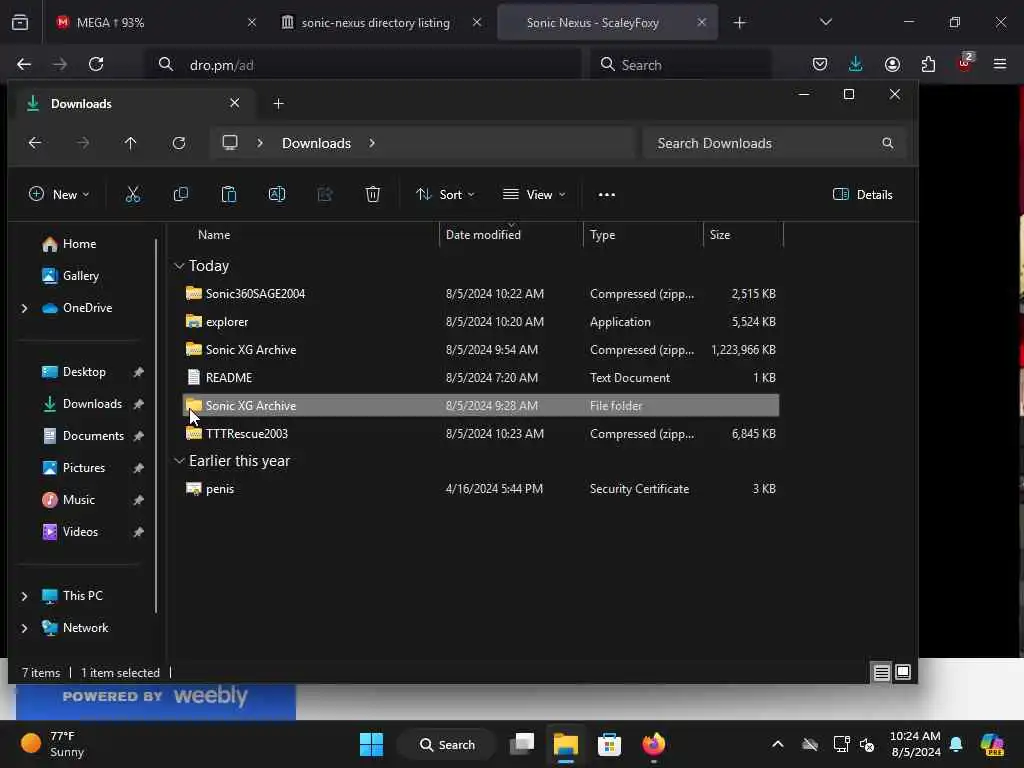Click the uBlock extension icon with badge

click(x=965, y=63)
